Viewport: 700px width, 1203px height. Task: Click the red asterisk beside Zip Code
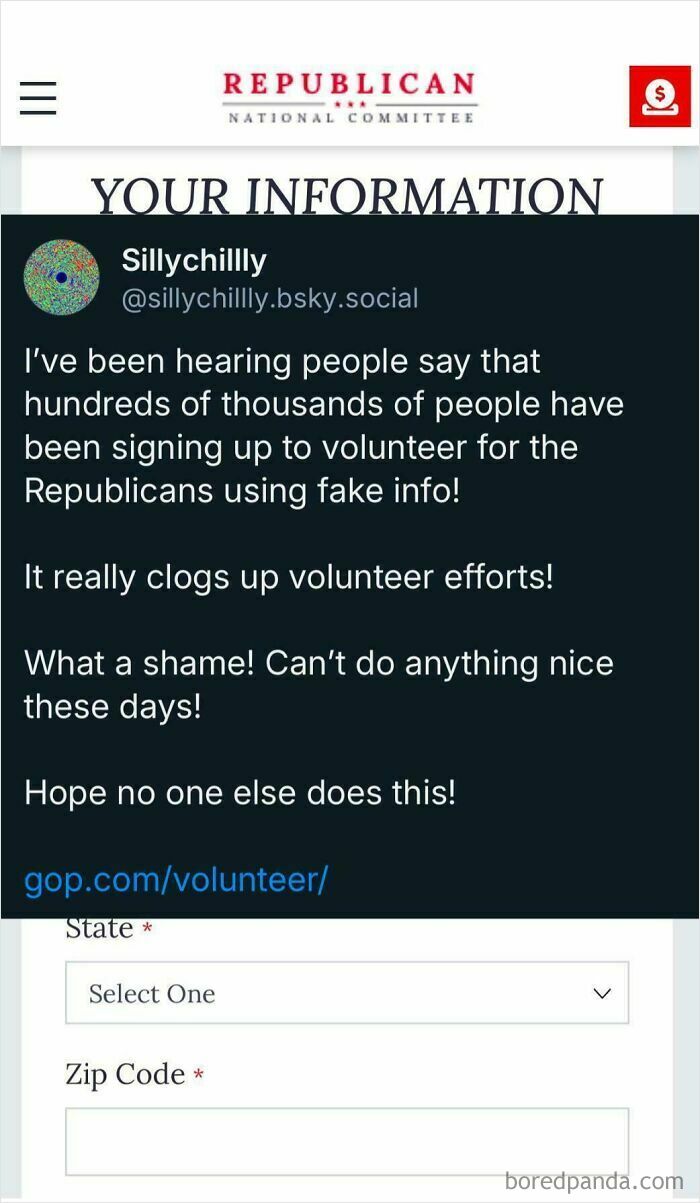click(199, 1074)
